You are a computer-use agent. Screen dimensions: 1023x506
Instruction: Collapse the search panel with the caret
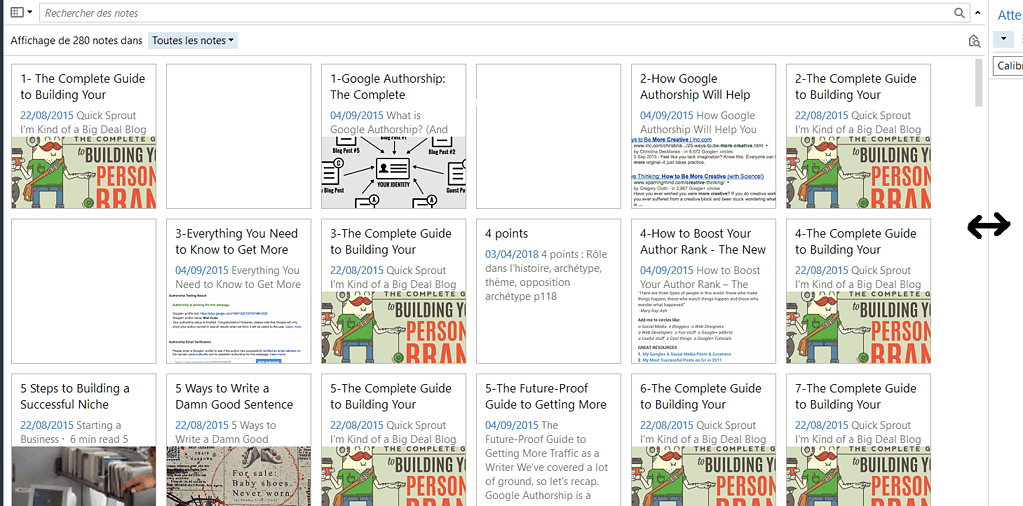point(978,13)
